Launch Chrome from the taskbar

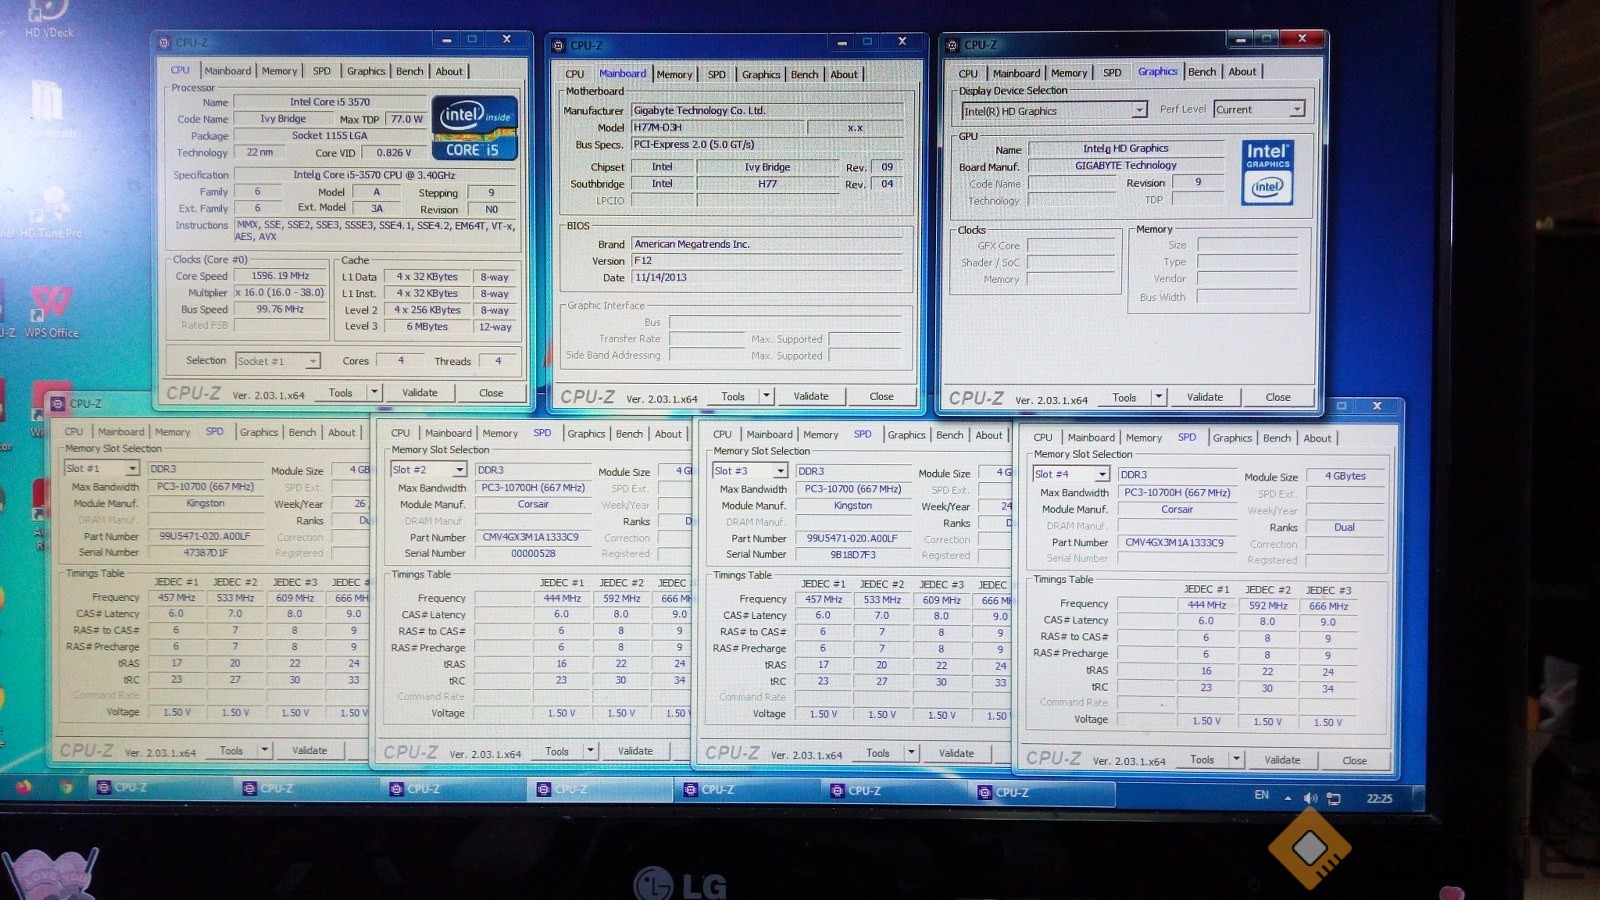point(66,787)
